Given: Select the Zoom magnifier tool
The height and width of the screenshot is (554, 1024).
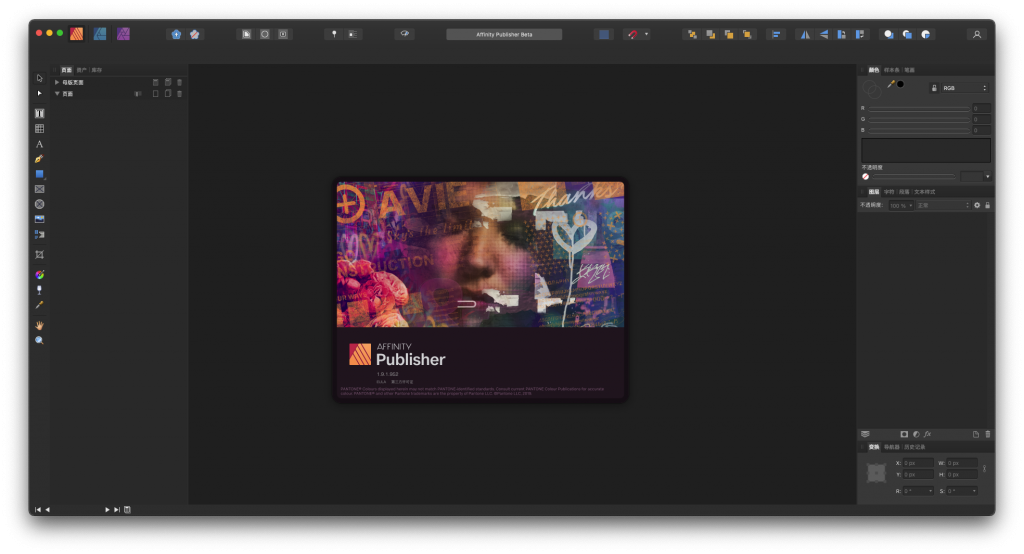Looking at the screenshot, I should (39, 340).
